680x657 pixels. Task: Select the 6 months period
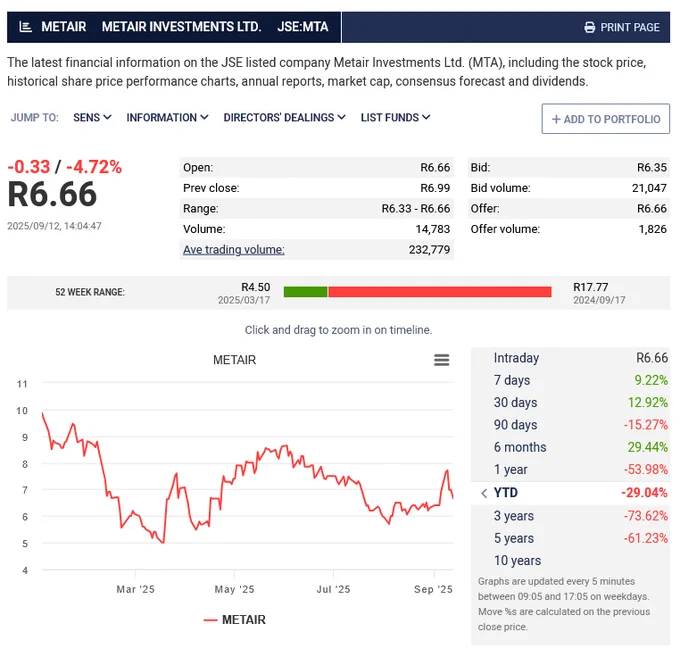coord(570,447)
